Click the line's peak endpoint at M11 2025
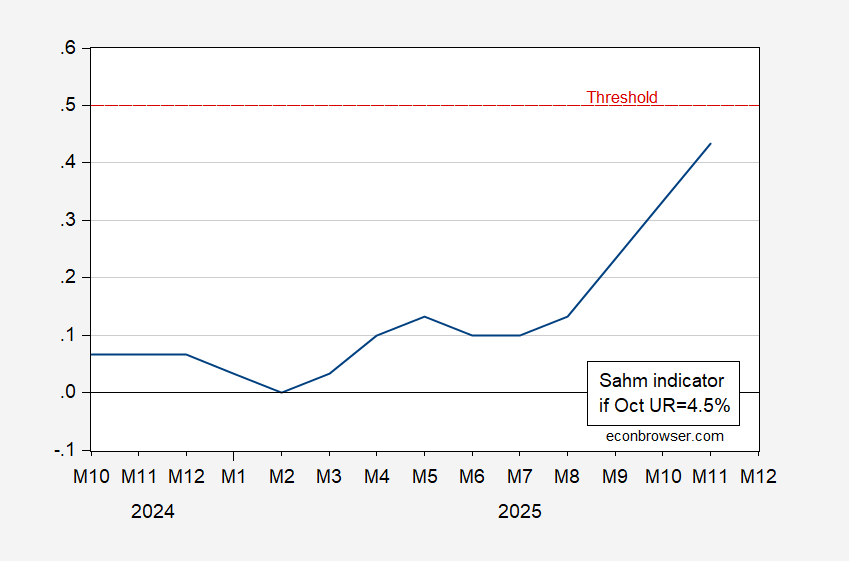This screenshot has height=561, width=849. point(711,143)
